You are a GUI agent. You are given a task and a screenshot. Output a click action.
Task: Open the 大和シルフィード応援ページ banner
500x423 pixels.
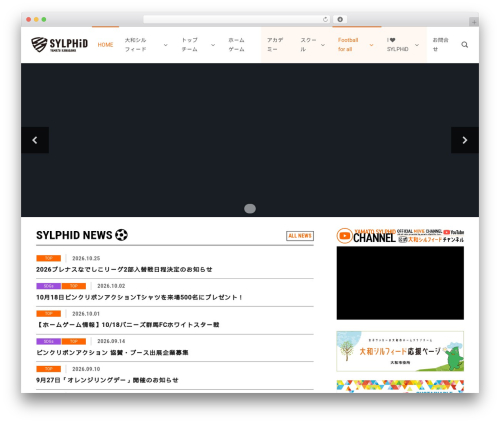pyautogui.click(x=400, y=351)
